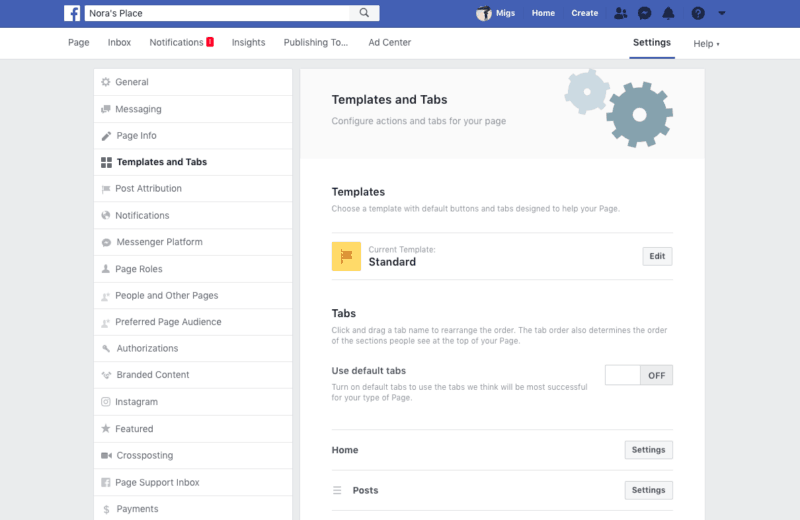This screenshot has height=520, width=800.
Task: Toggle the Use default tabs switch
Action: pyautogui.click(x=639, y=375)
